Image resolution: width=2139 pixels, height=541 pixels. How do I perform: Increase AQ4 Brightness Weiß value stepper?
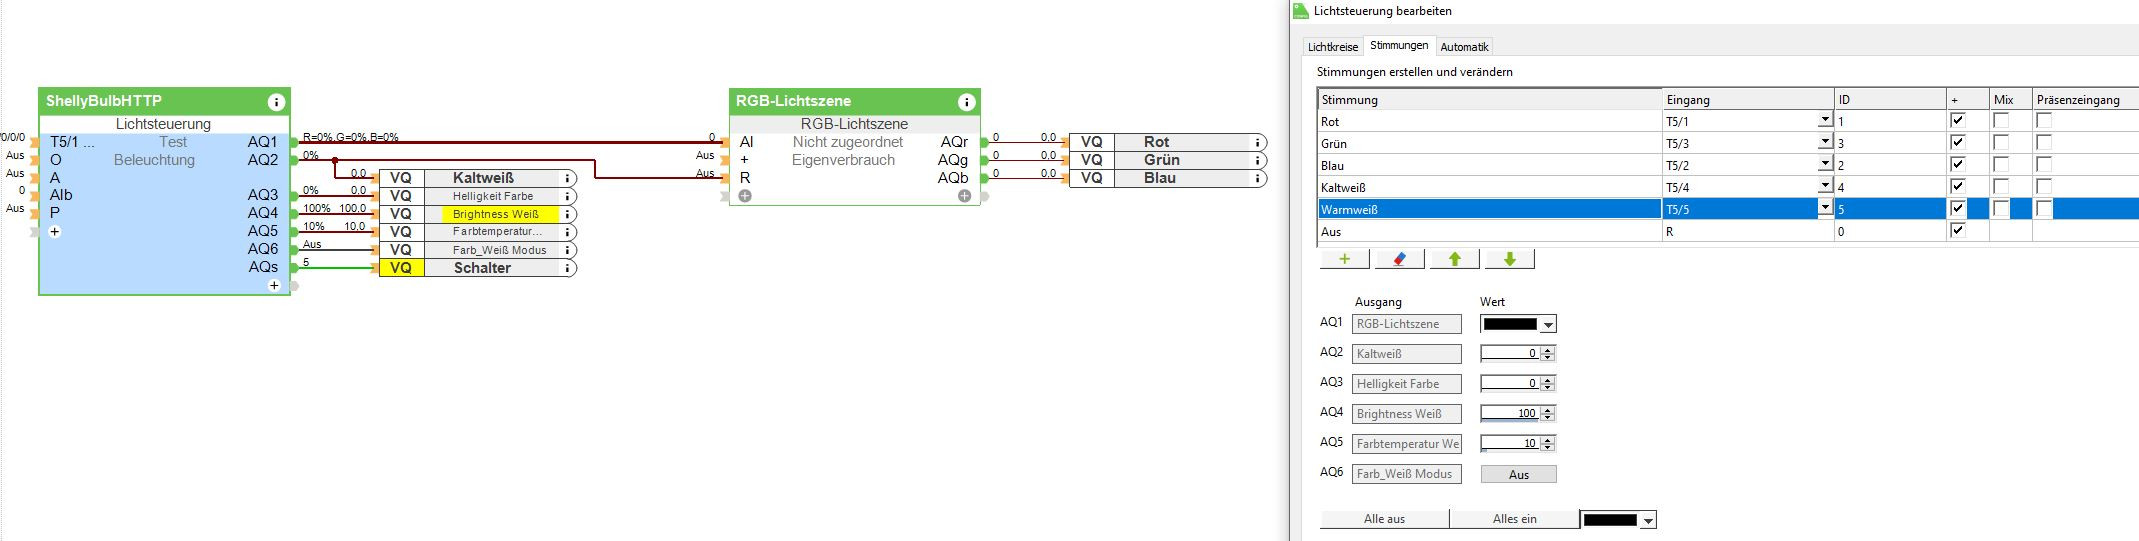(1548, 410)
